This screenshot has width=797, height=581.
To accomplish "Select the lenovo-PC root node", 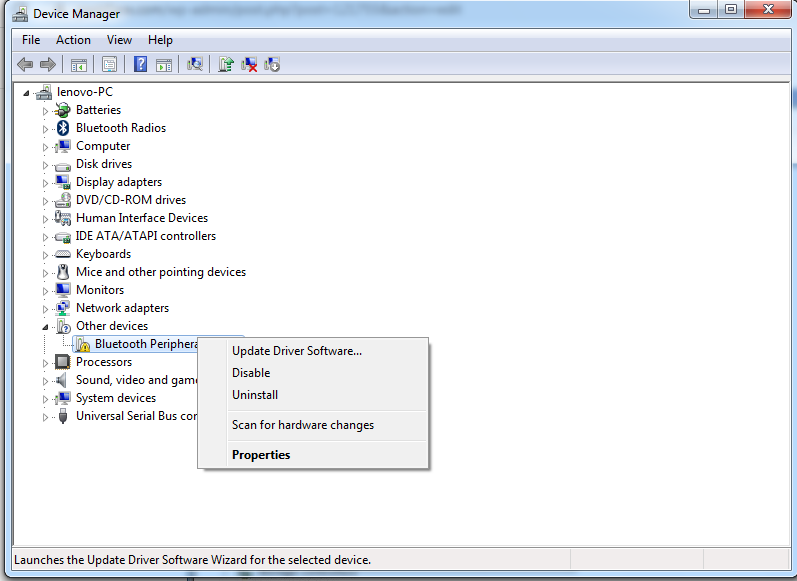I will pyautogui.click(x=85, y=92).
